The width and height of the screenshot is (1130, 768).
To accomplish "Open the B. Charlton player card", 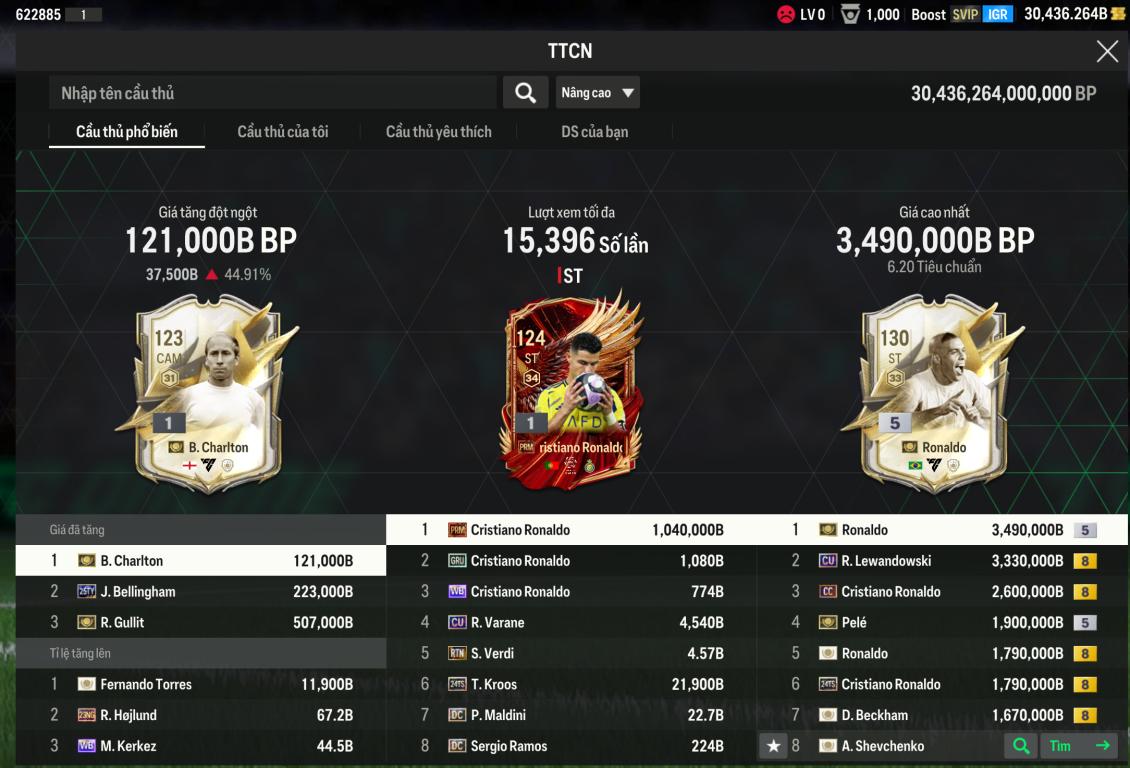I will [208, 395].
